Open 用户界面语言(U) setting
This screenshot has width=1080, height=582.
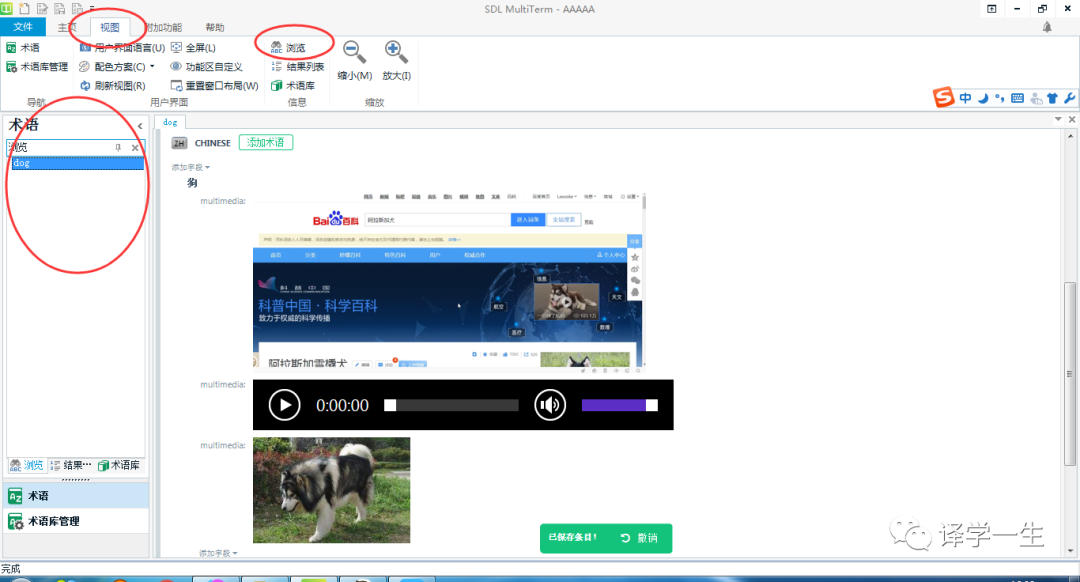coord(123,48)
